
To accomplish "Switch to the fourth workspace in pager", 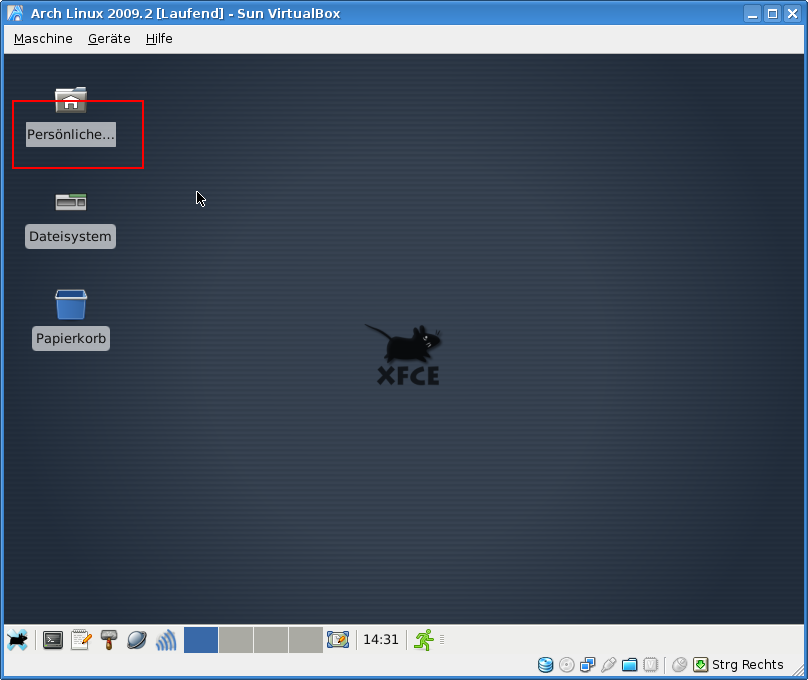I will coord(305,640).
